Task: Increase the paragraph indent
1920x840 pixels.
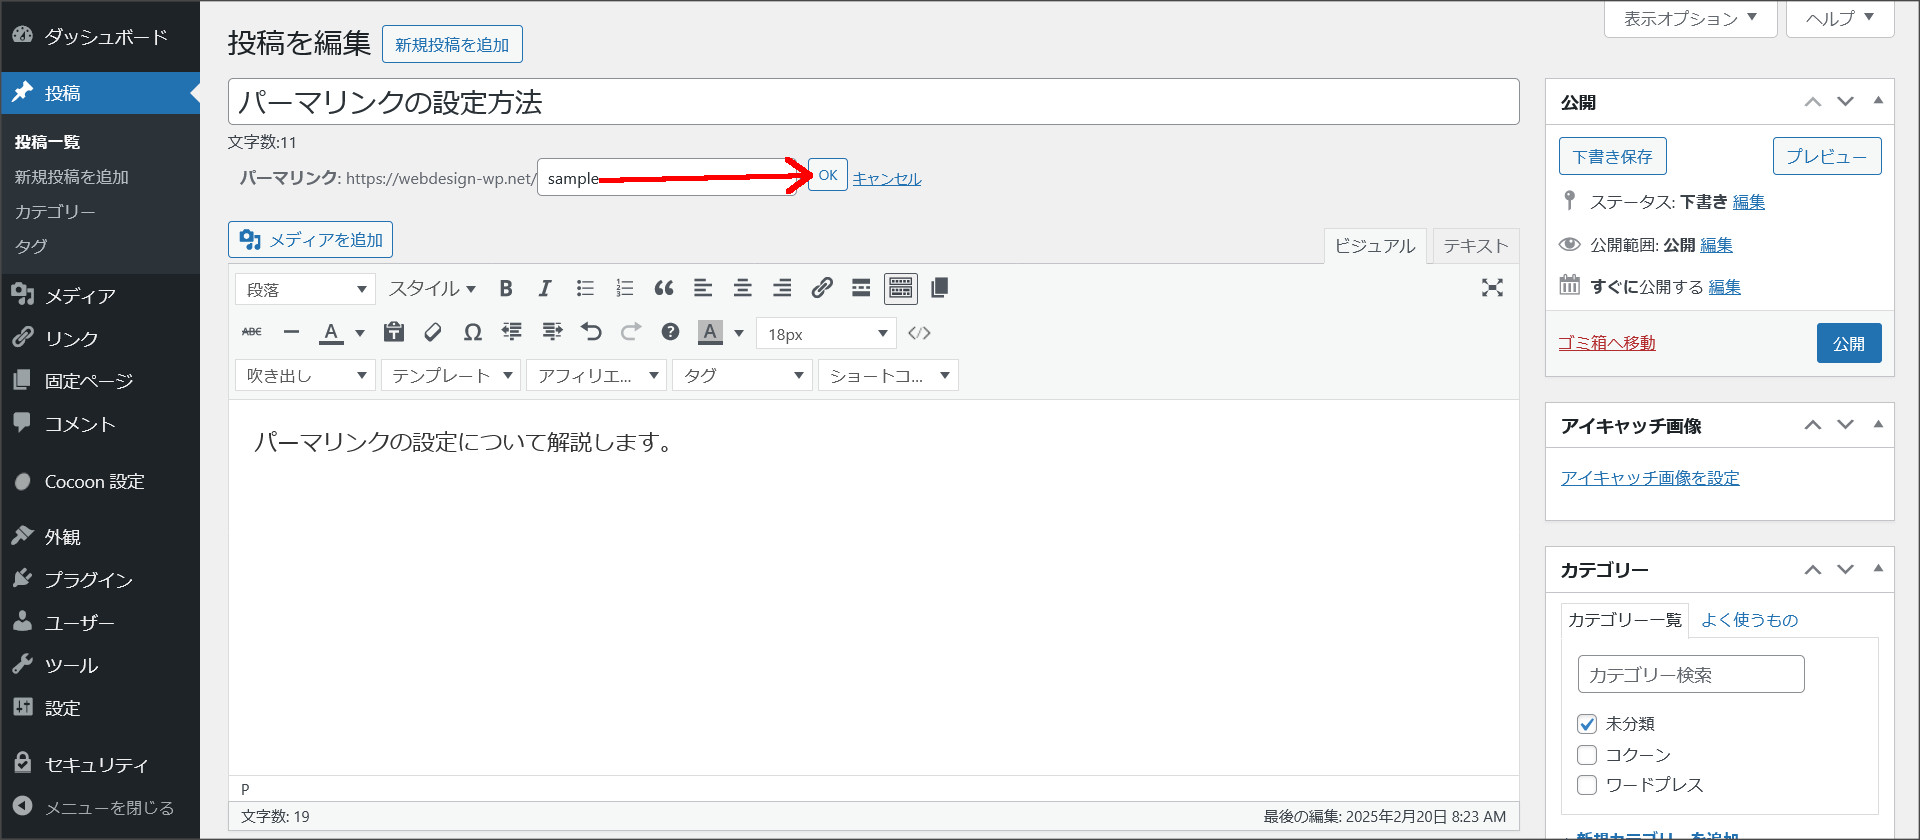Action: click(552, 333)
